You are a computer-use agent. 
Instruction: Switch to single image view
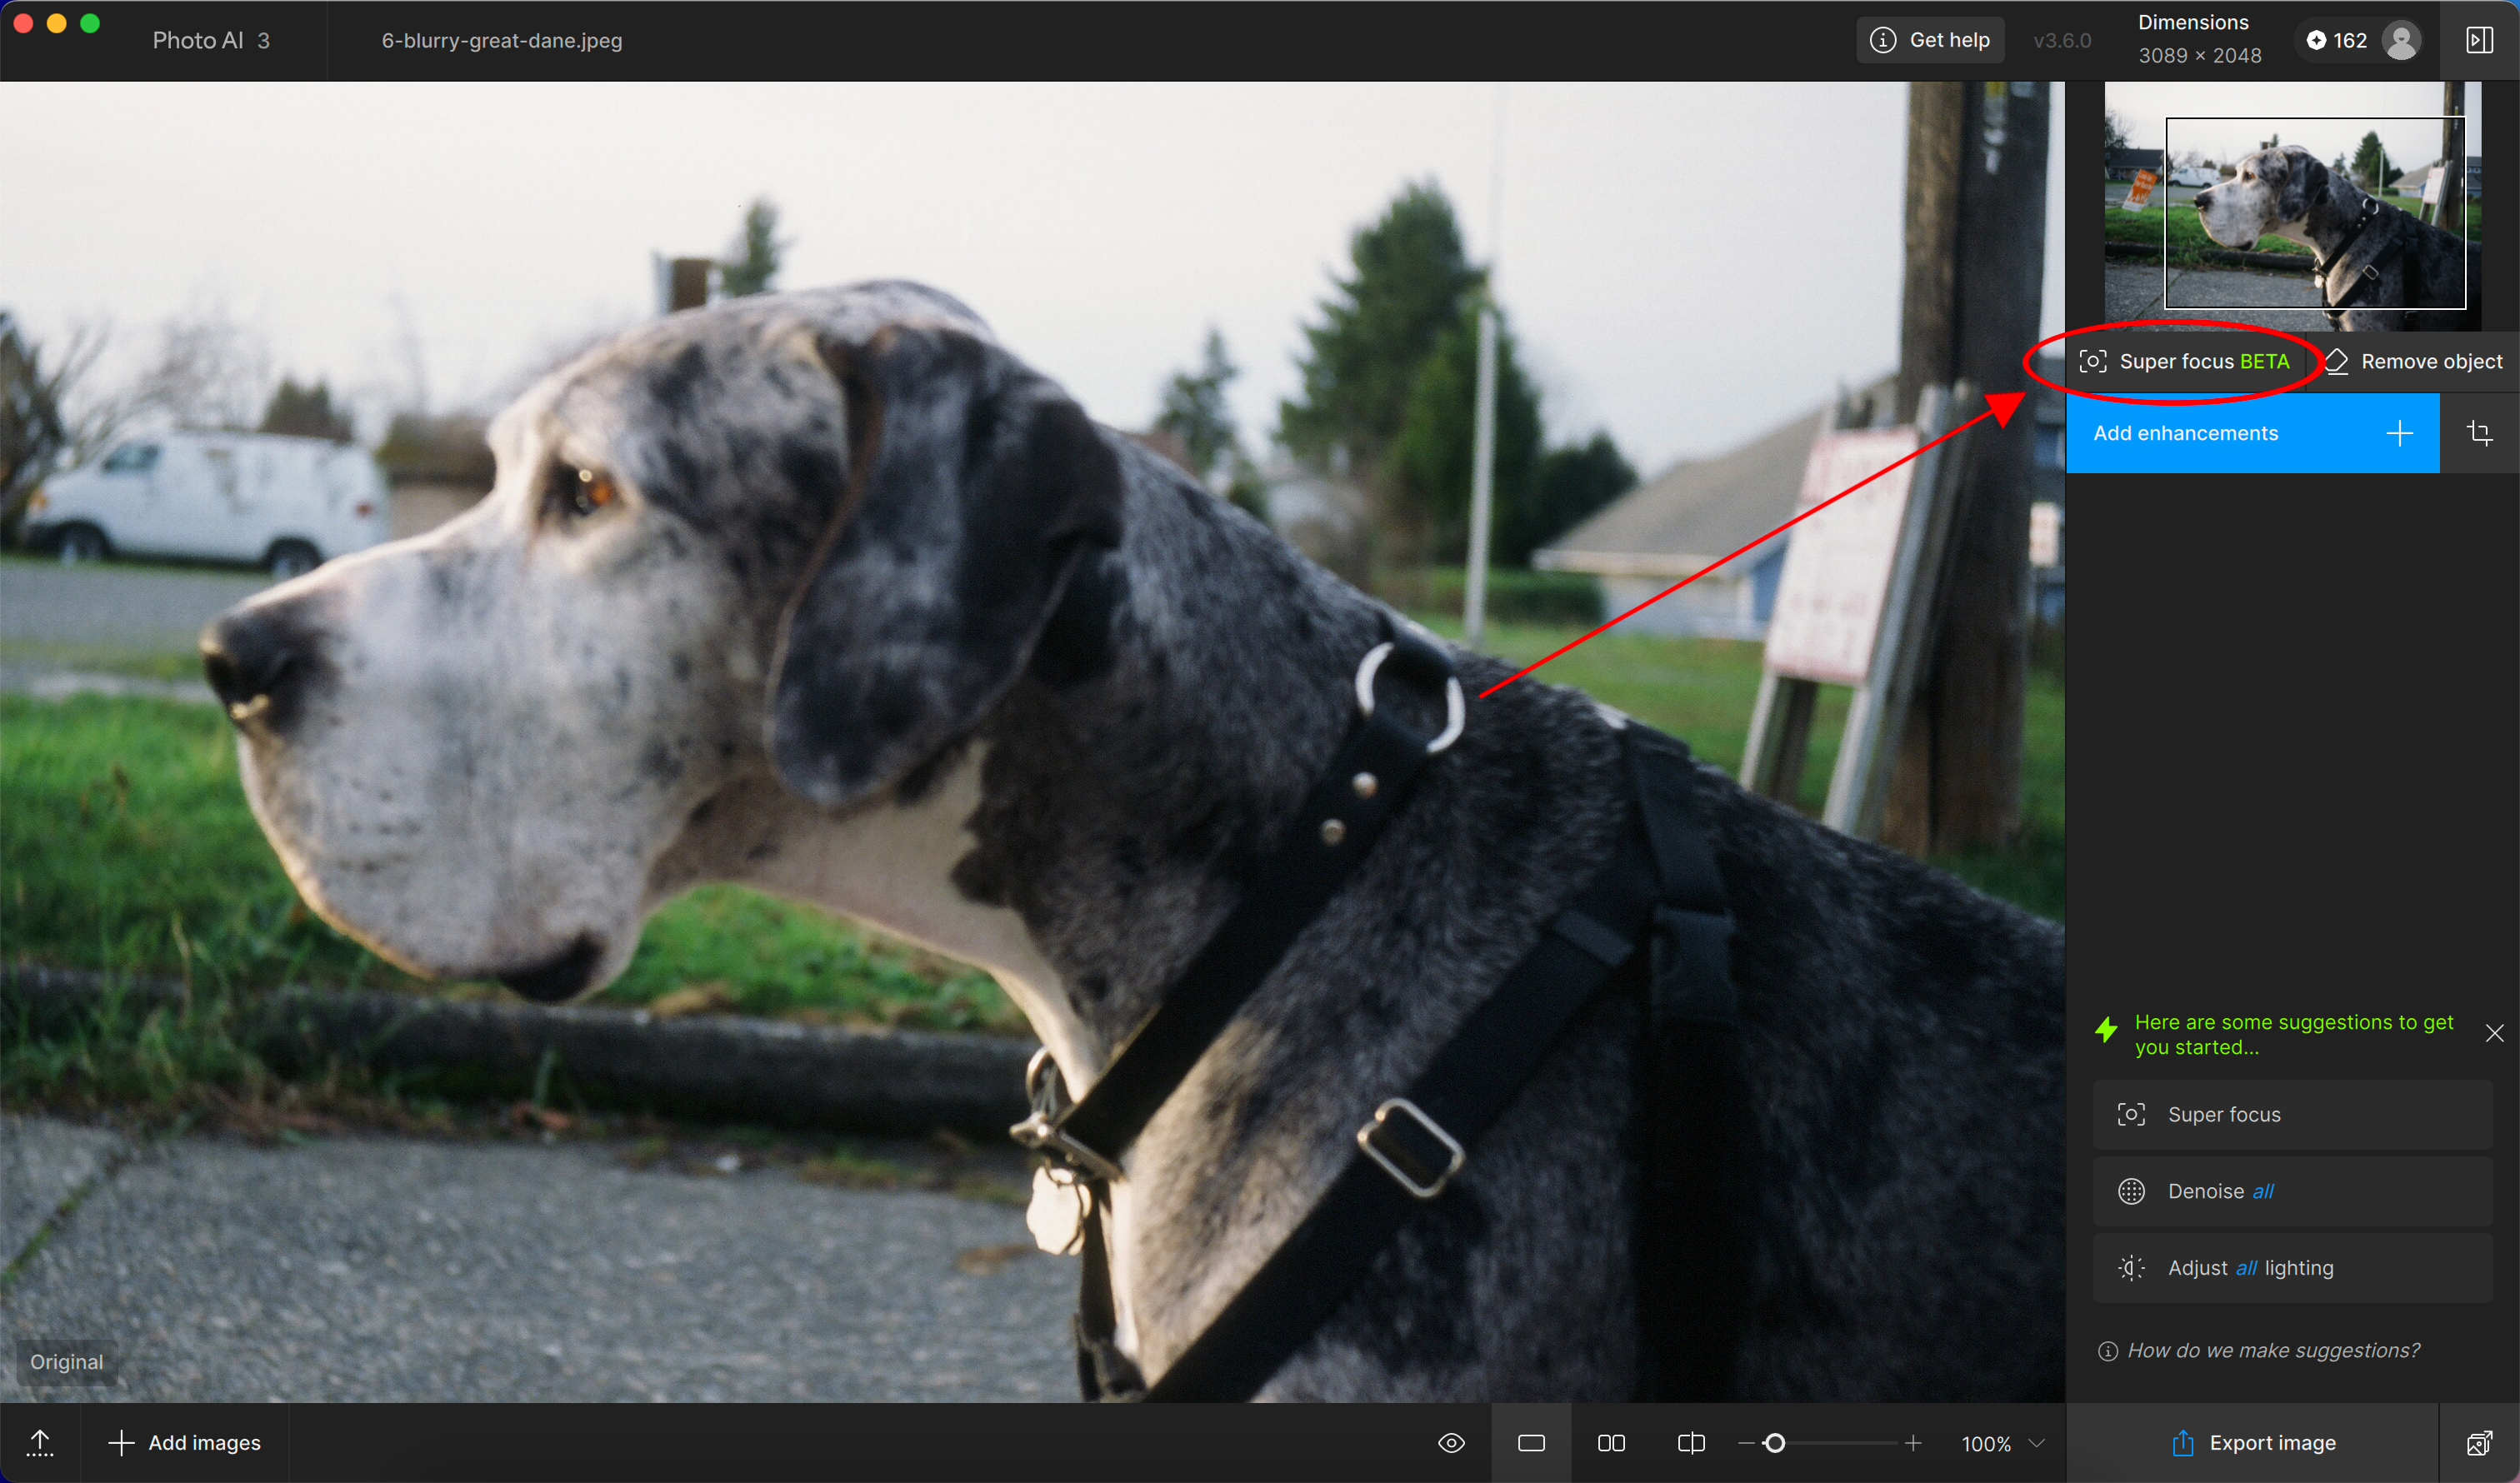[x=1531, y=1442]
